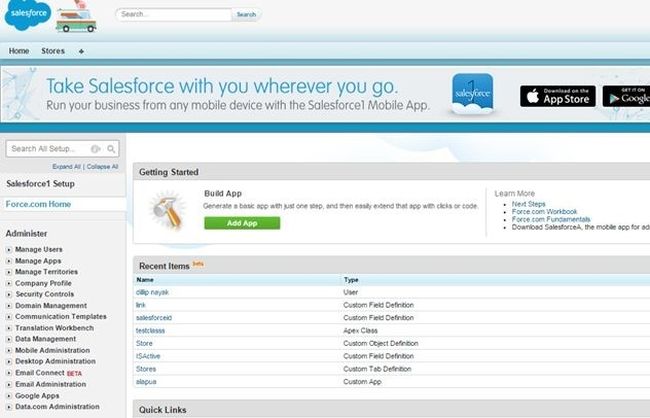Click the Salesforce cloud logo

coord(27,15)
